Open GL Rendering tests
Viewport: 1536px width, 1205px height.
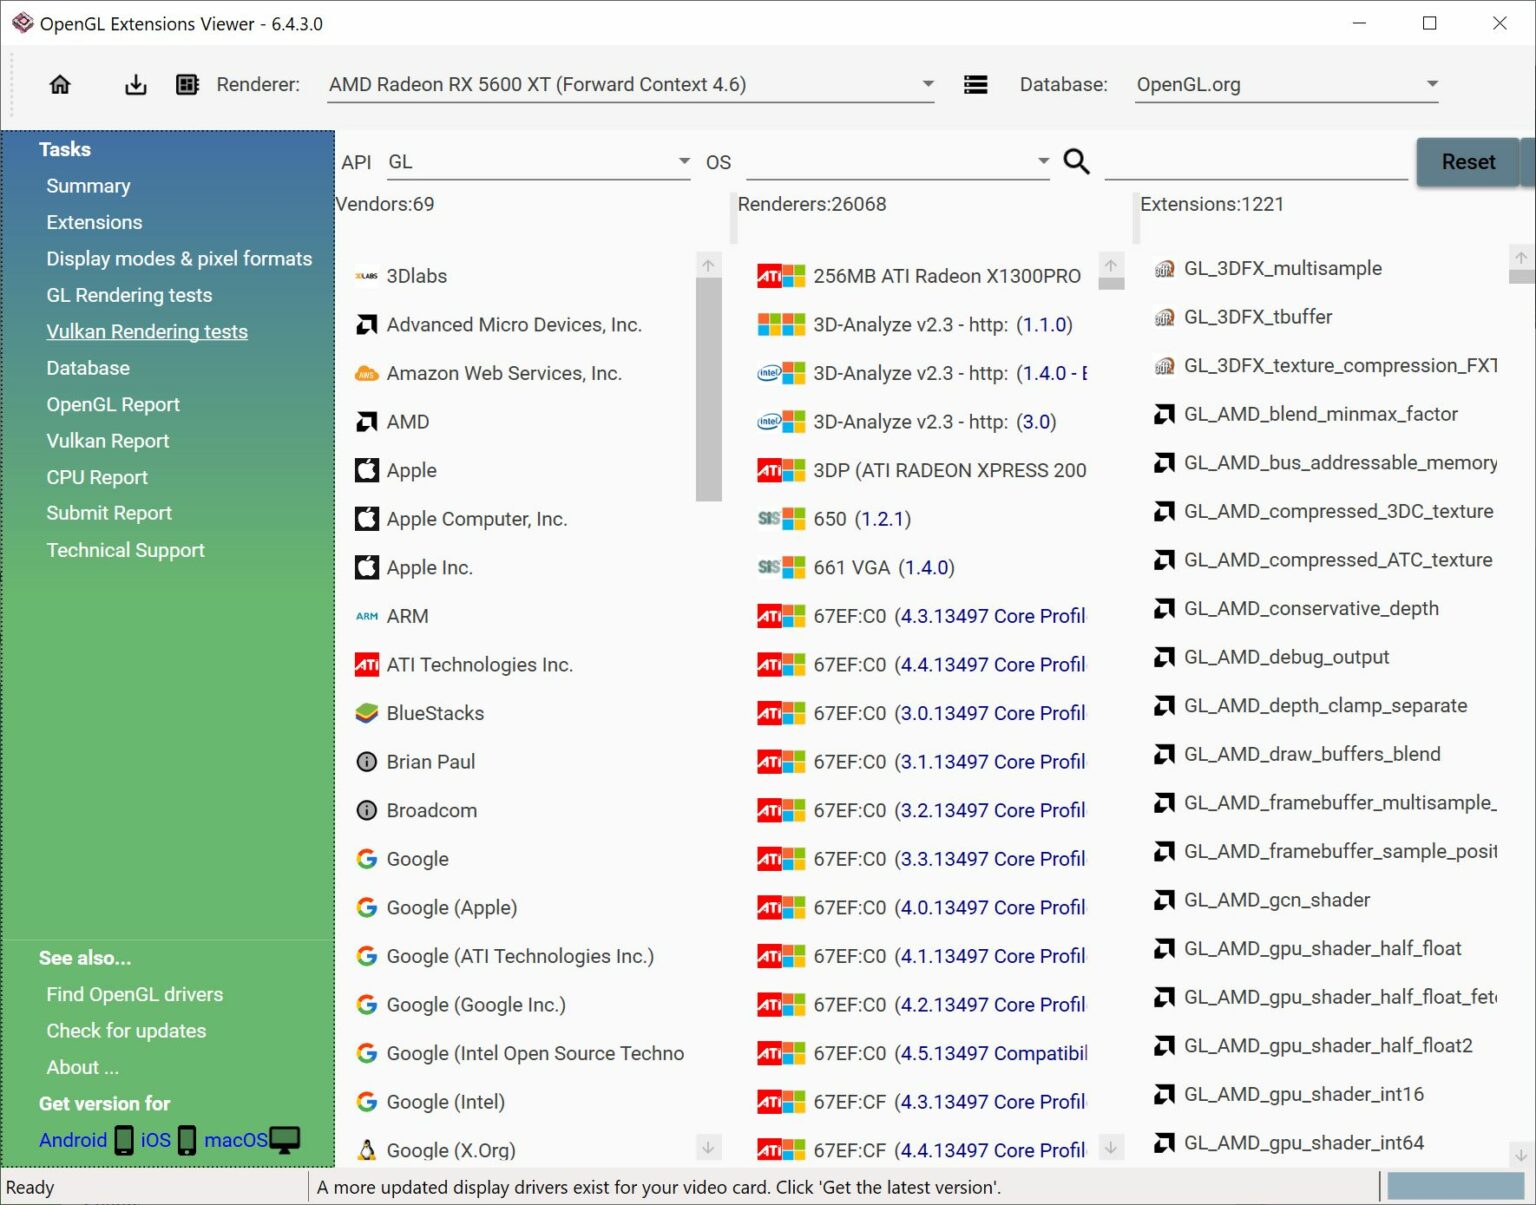[129, 295]
